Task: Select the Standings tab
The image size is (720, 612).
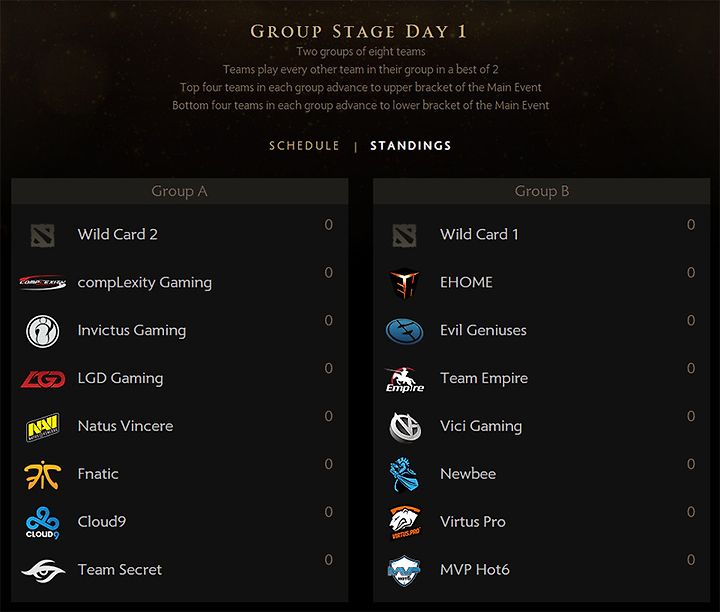Action: coord(411,146)
